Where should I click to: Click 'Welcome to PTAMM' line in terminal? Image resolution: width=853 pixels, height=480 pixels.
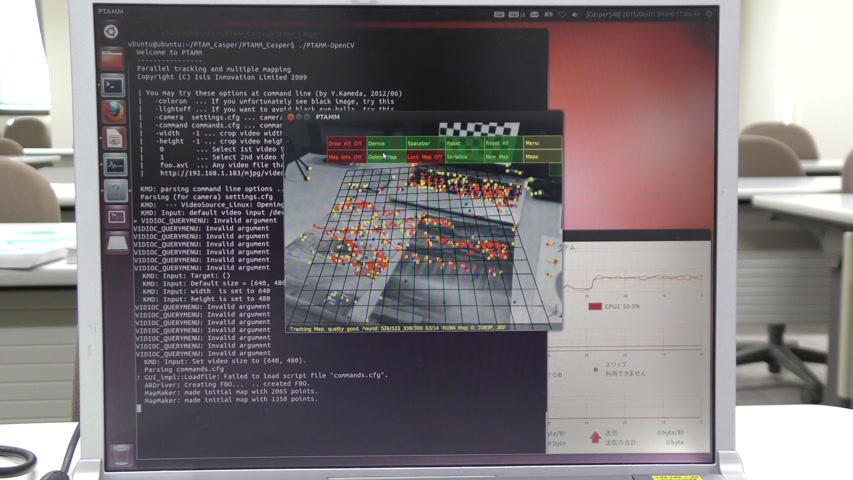(169, 53)
